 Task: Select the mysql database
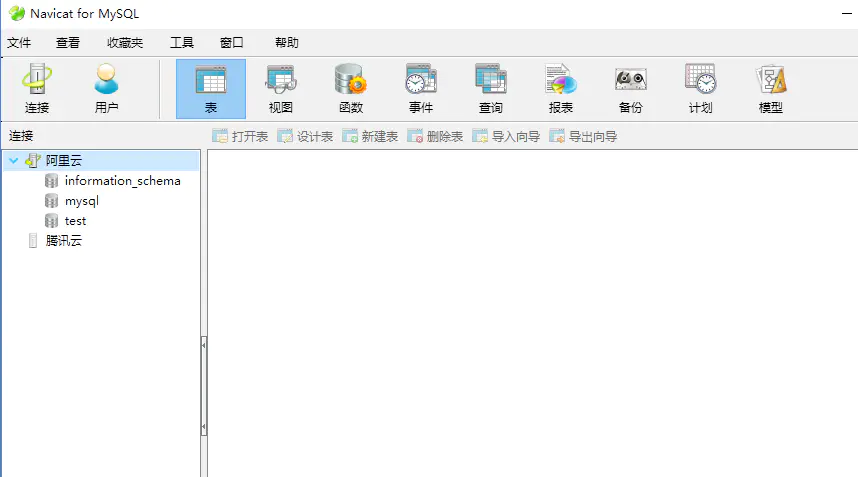point(82,201)
